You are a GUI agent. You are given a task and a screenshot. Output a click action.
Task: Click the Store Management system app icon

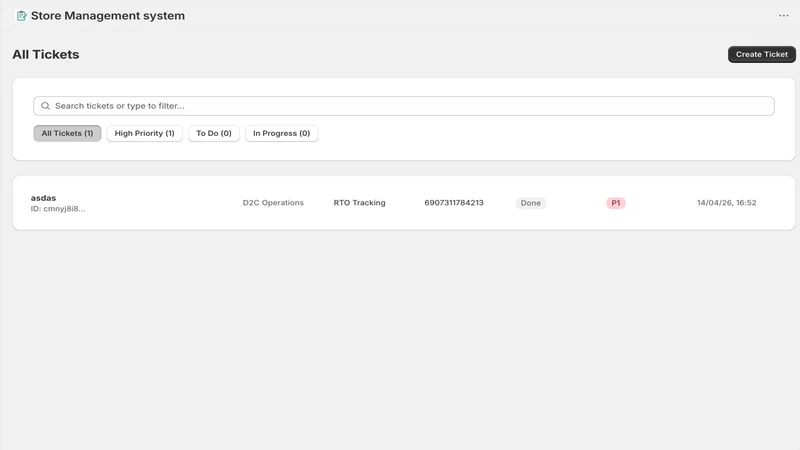coord(21,16)
